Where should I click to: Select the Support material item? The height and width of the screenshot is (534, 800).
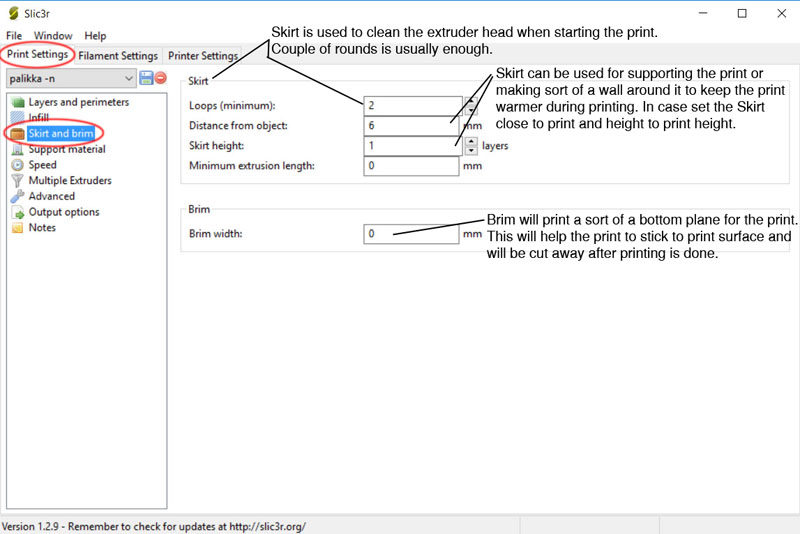point(67,149)
